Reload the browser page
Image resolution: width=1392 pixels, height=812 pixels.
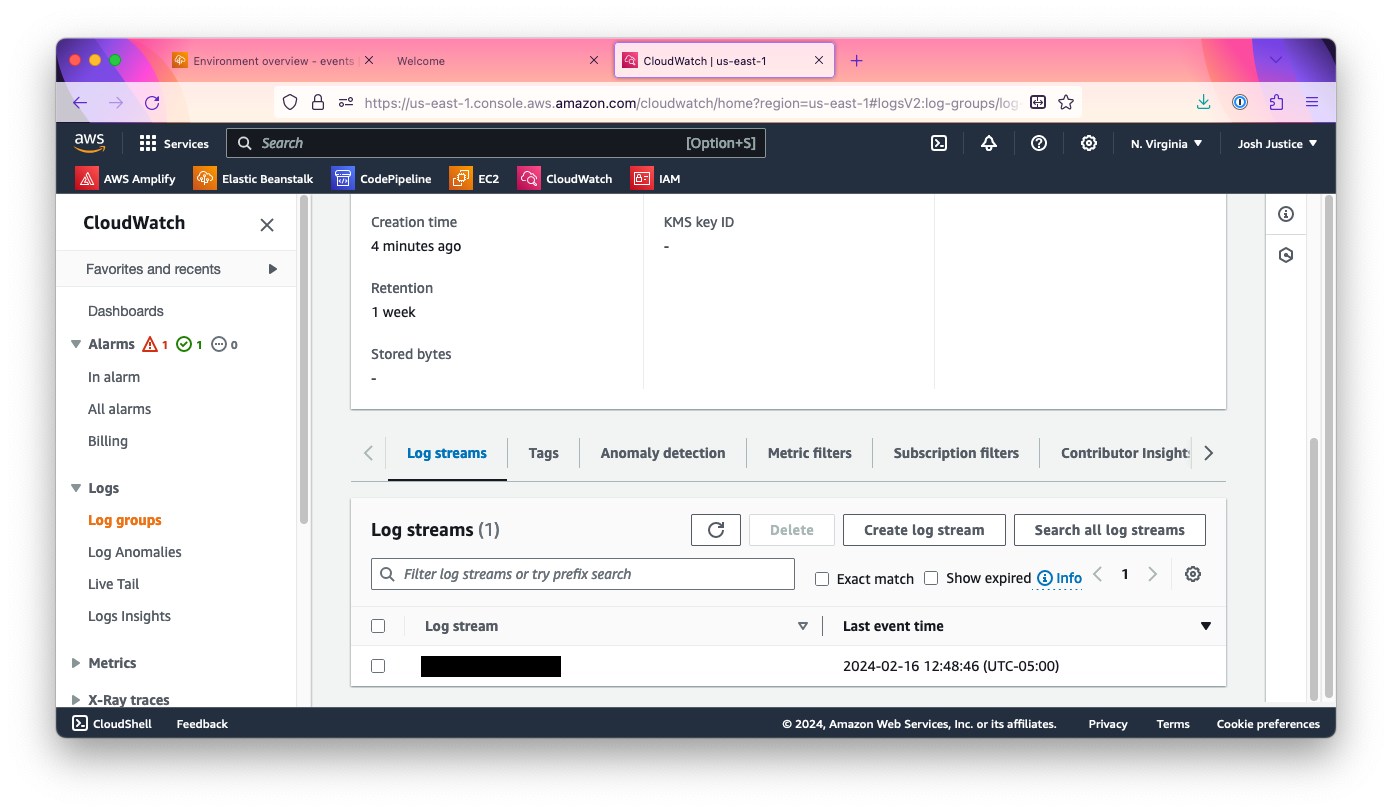click(152, 102)
